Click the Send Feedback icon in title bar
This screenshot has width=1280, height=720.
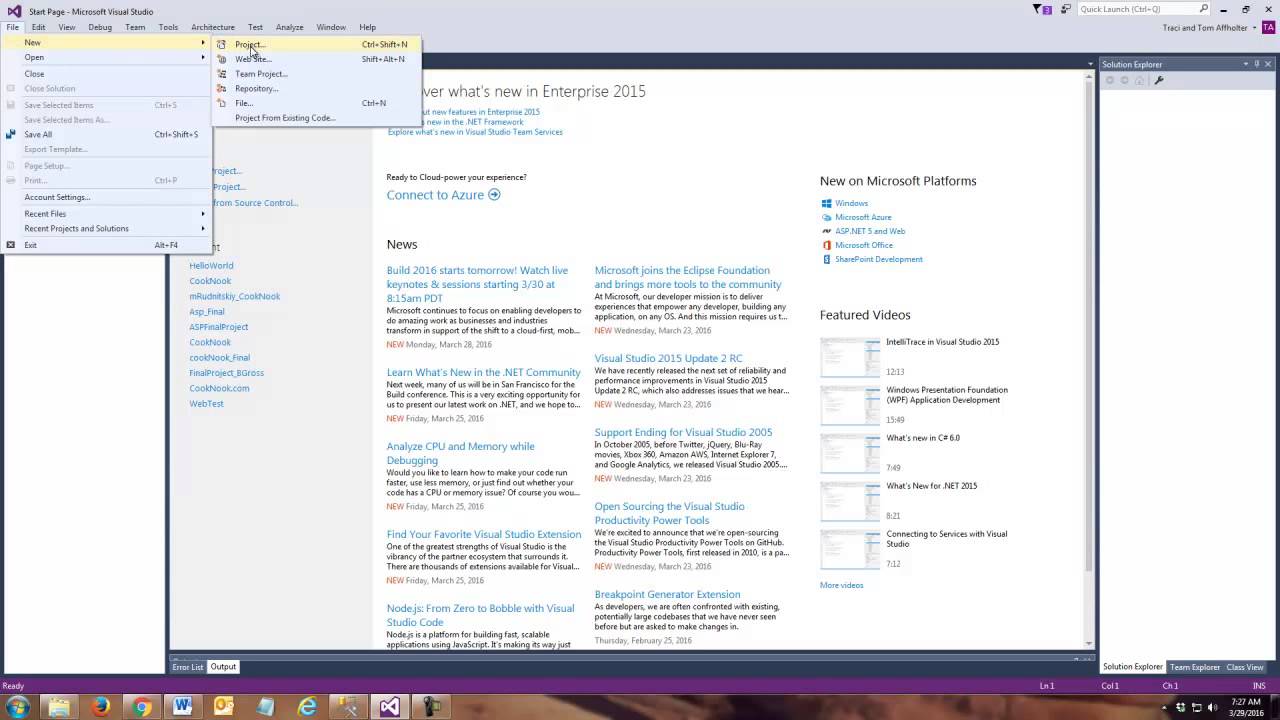tap(1064, 9)
